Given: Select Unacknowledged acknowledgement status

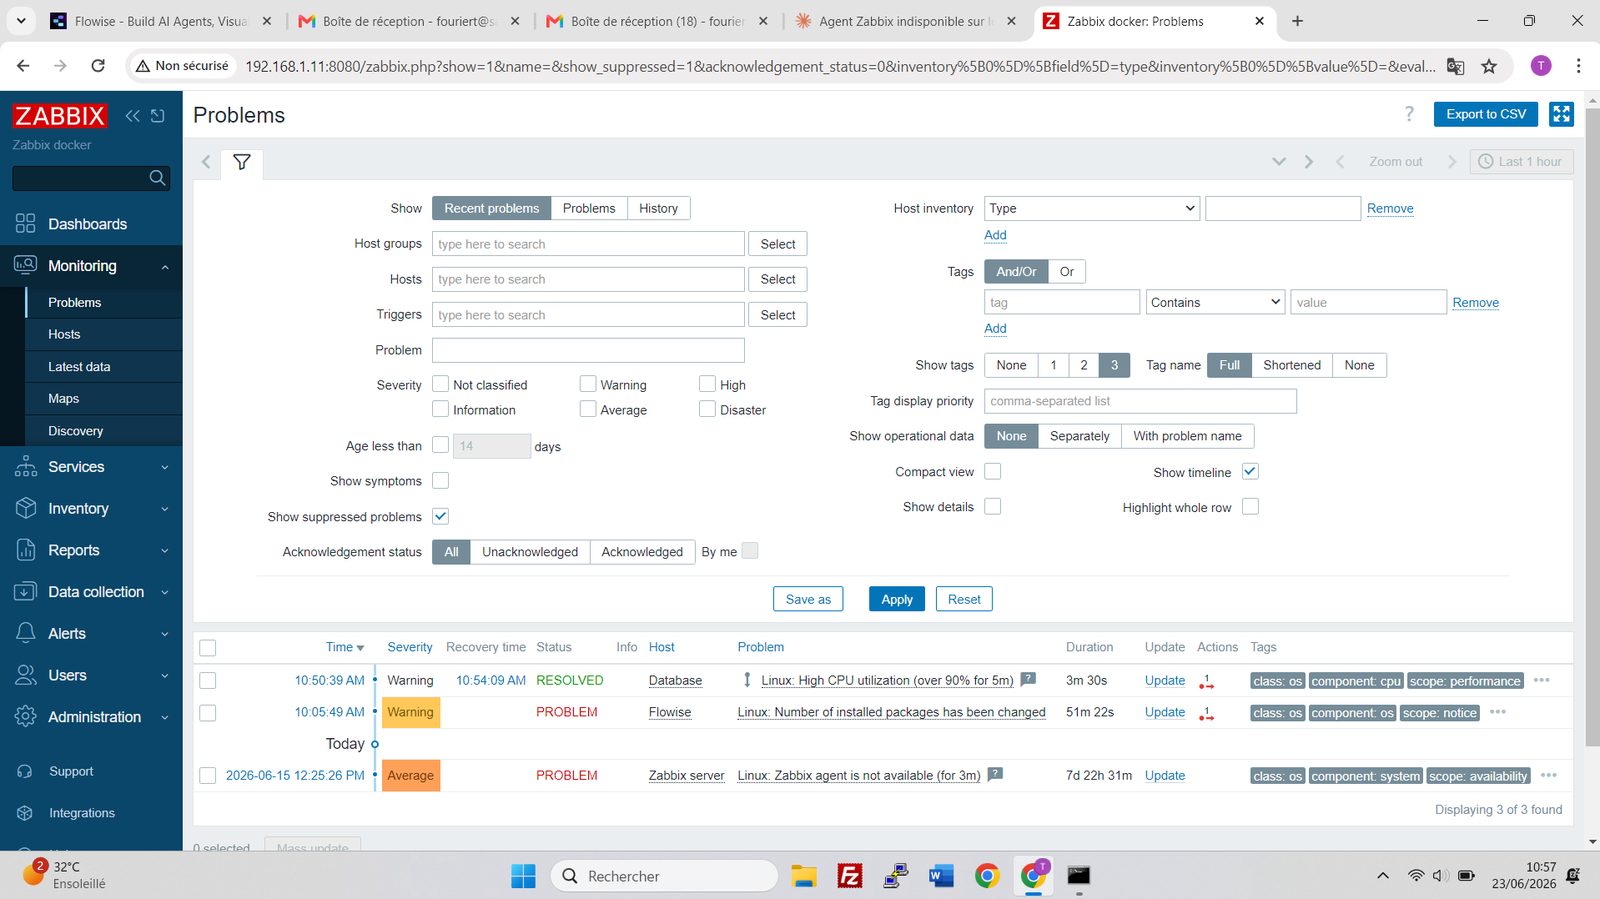Looking at the screenshot, I should (x=530, y=551).
